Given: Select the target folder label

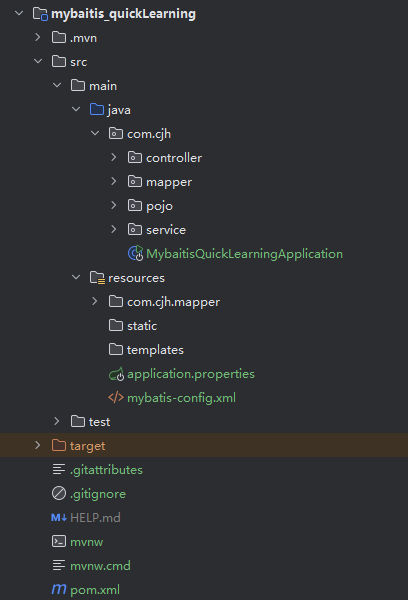Looking at the screenshot, I should (x=87, y=446).
